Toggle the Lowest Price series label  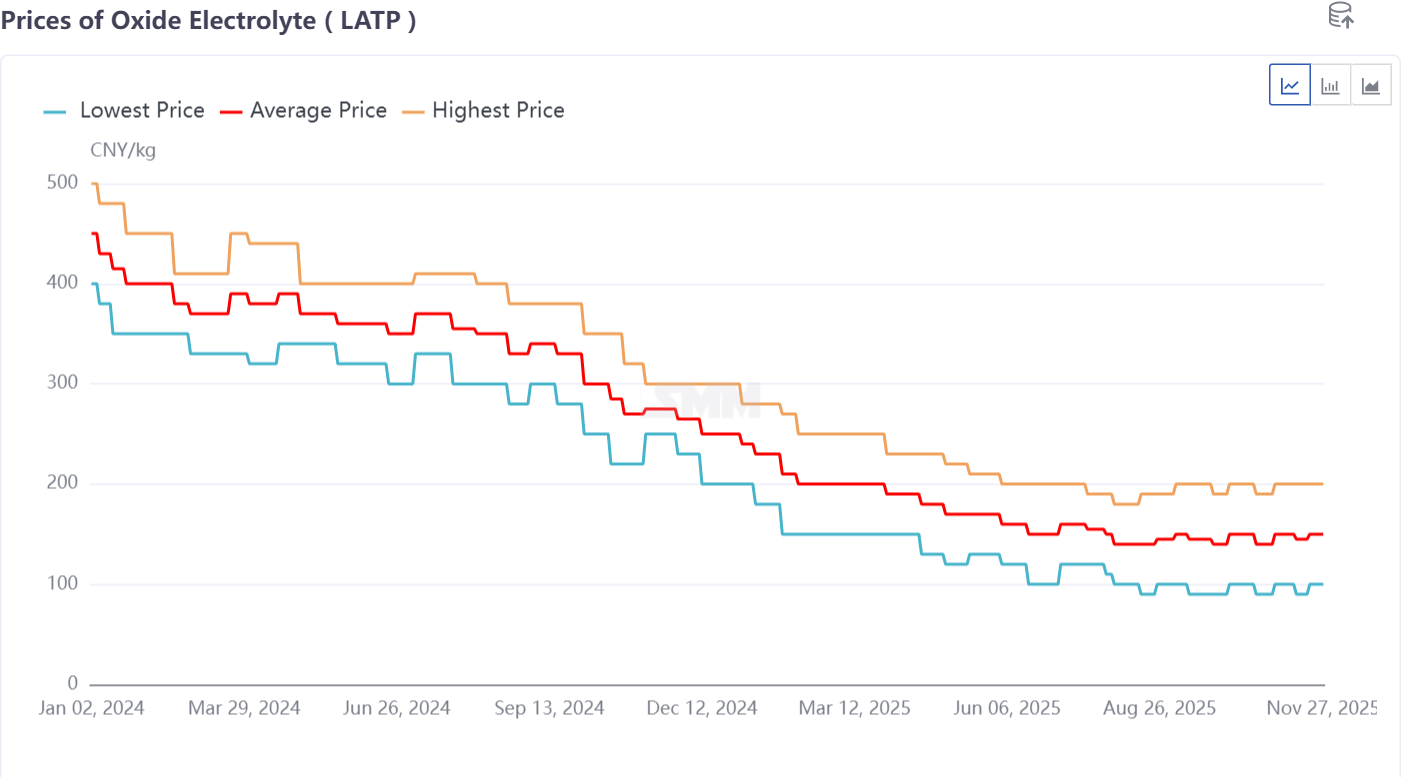pyautogui.click(x=142, y=111)
